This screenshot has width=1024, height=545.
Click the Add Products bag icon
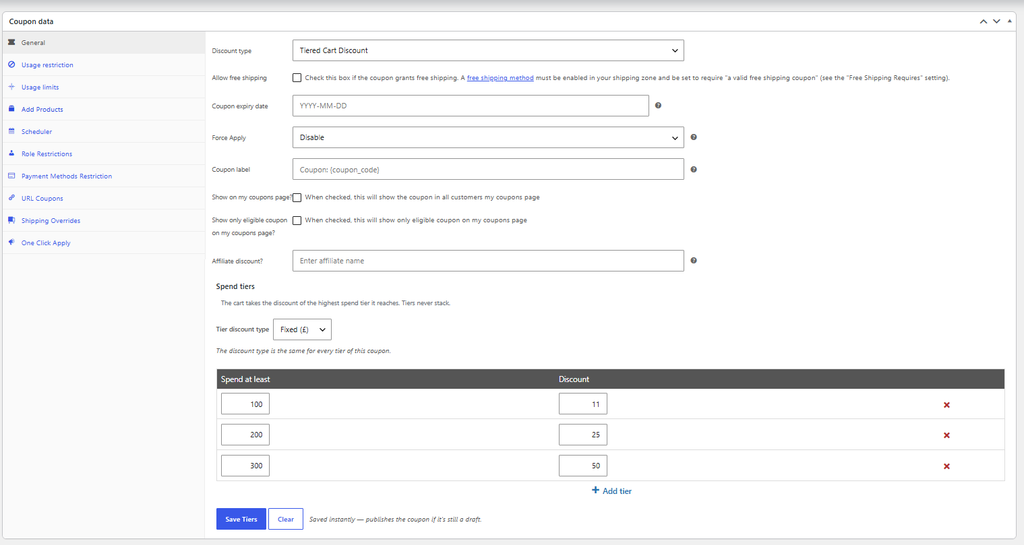[x=11, y=109]
